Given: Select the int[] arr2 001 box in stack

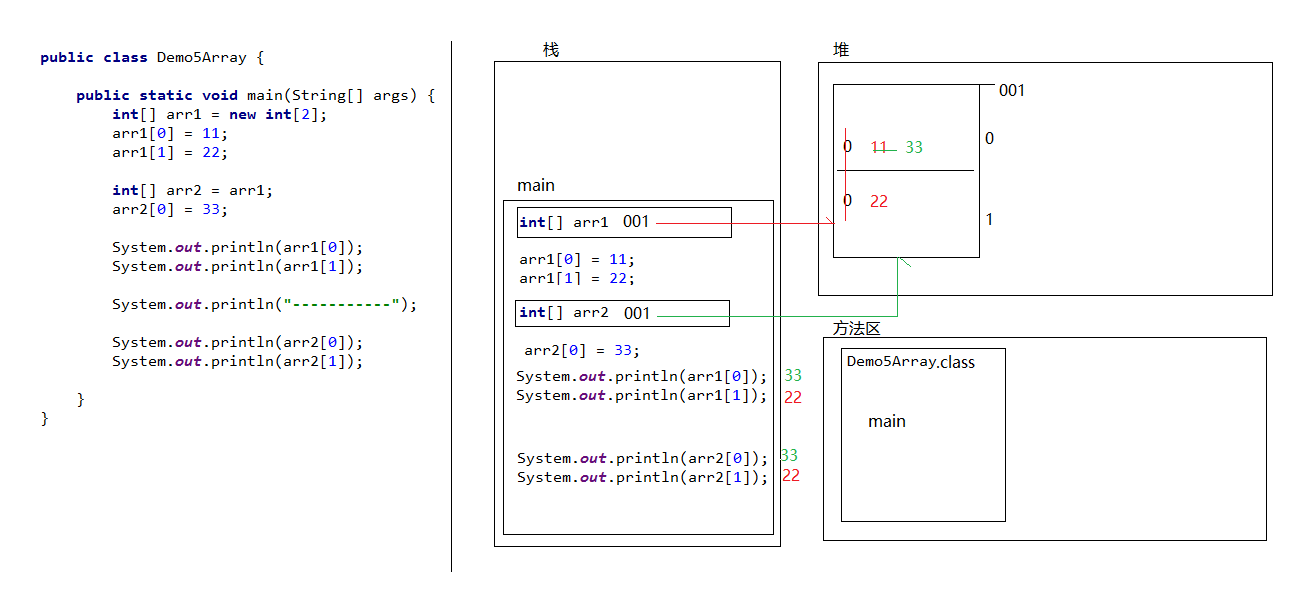Looking at the screenshot, I should (622, 313).
